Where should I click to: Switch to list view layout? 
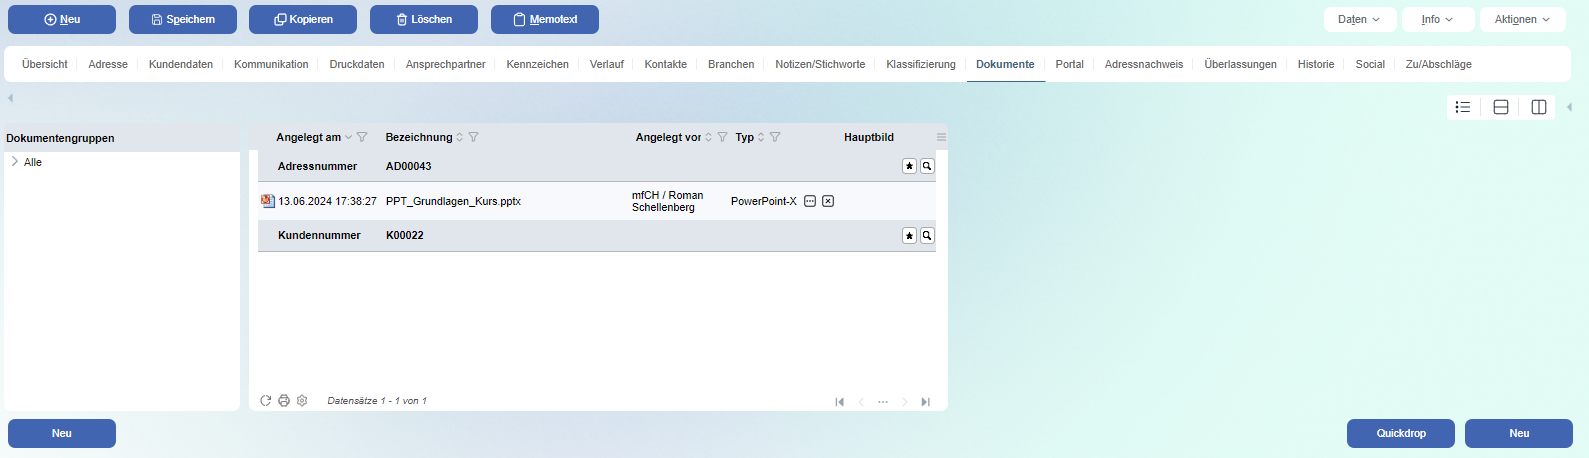(1463, 107)
